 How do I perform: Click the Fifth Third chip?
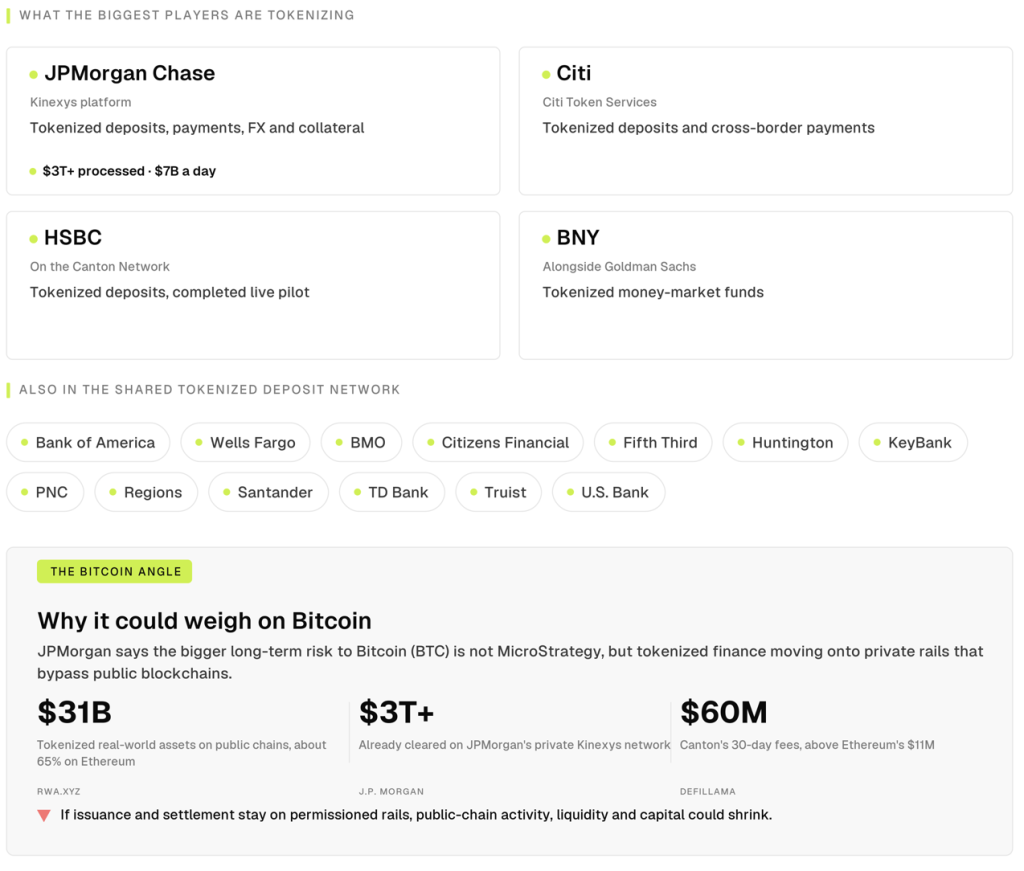point(653,443)
